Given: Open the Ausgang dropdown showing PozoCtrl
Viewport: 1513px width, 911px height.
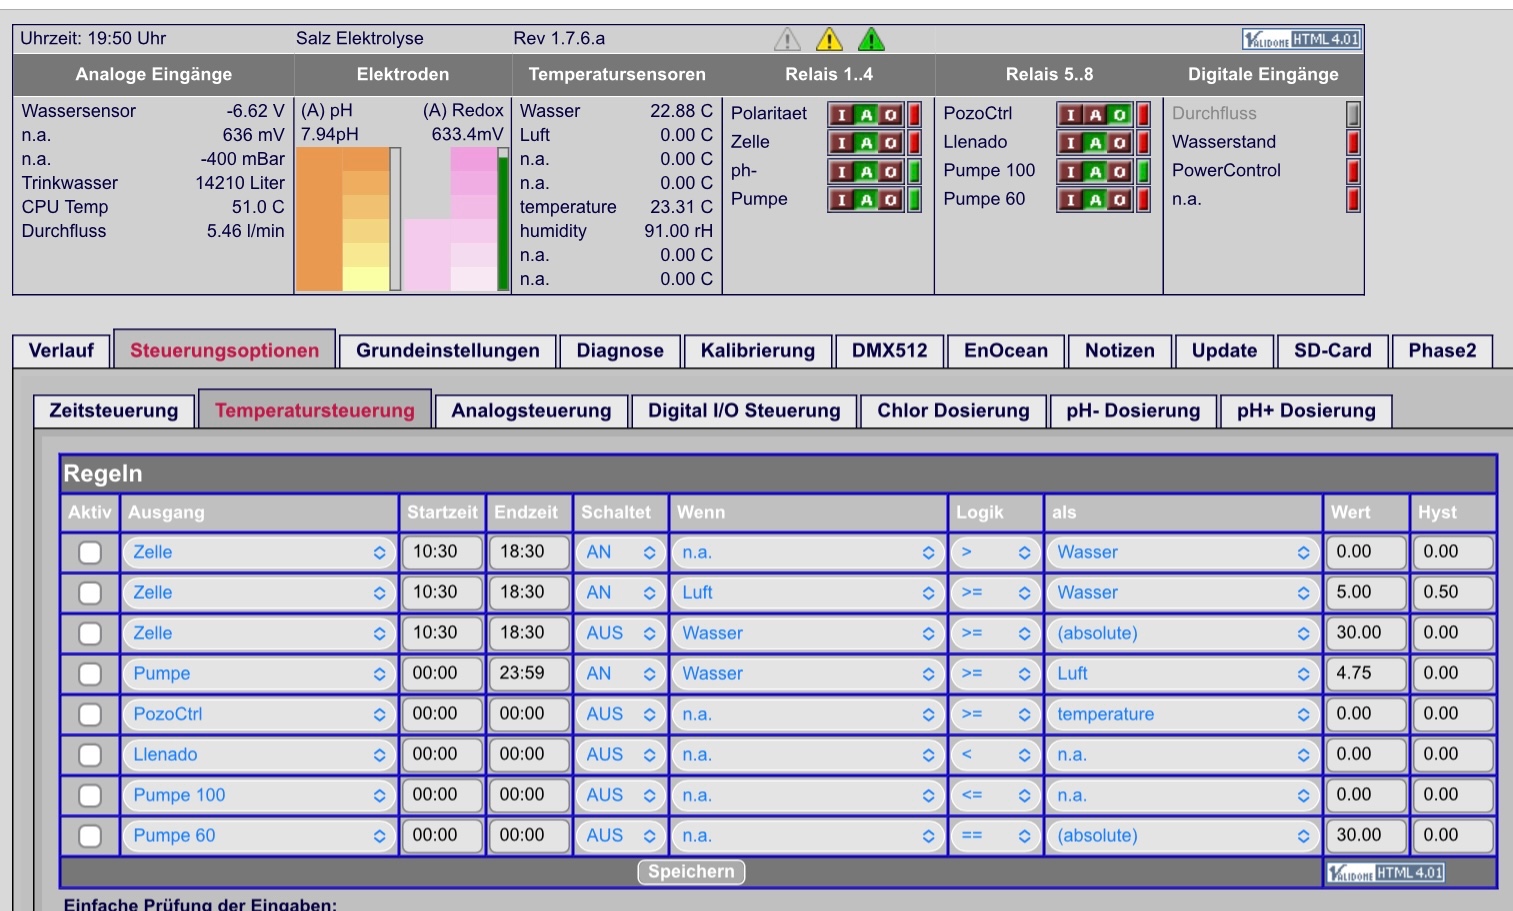Looking at the screenshot, I should tap(259, 714).
